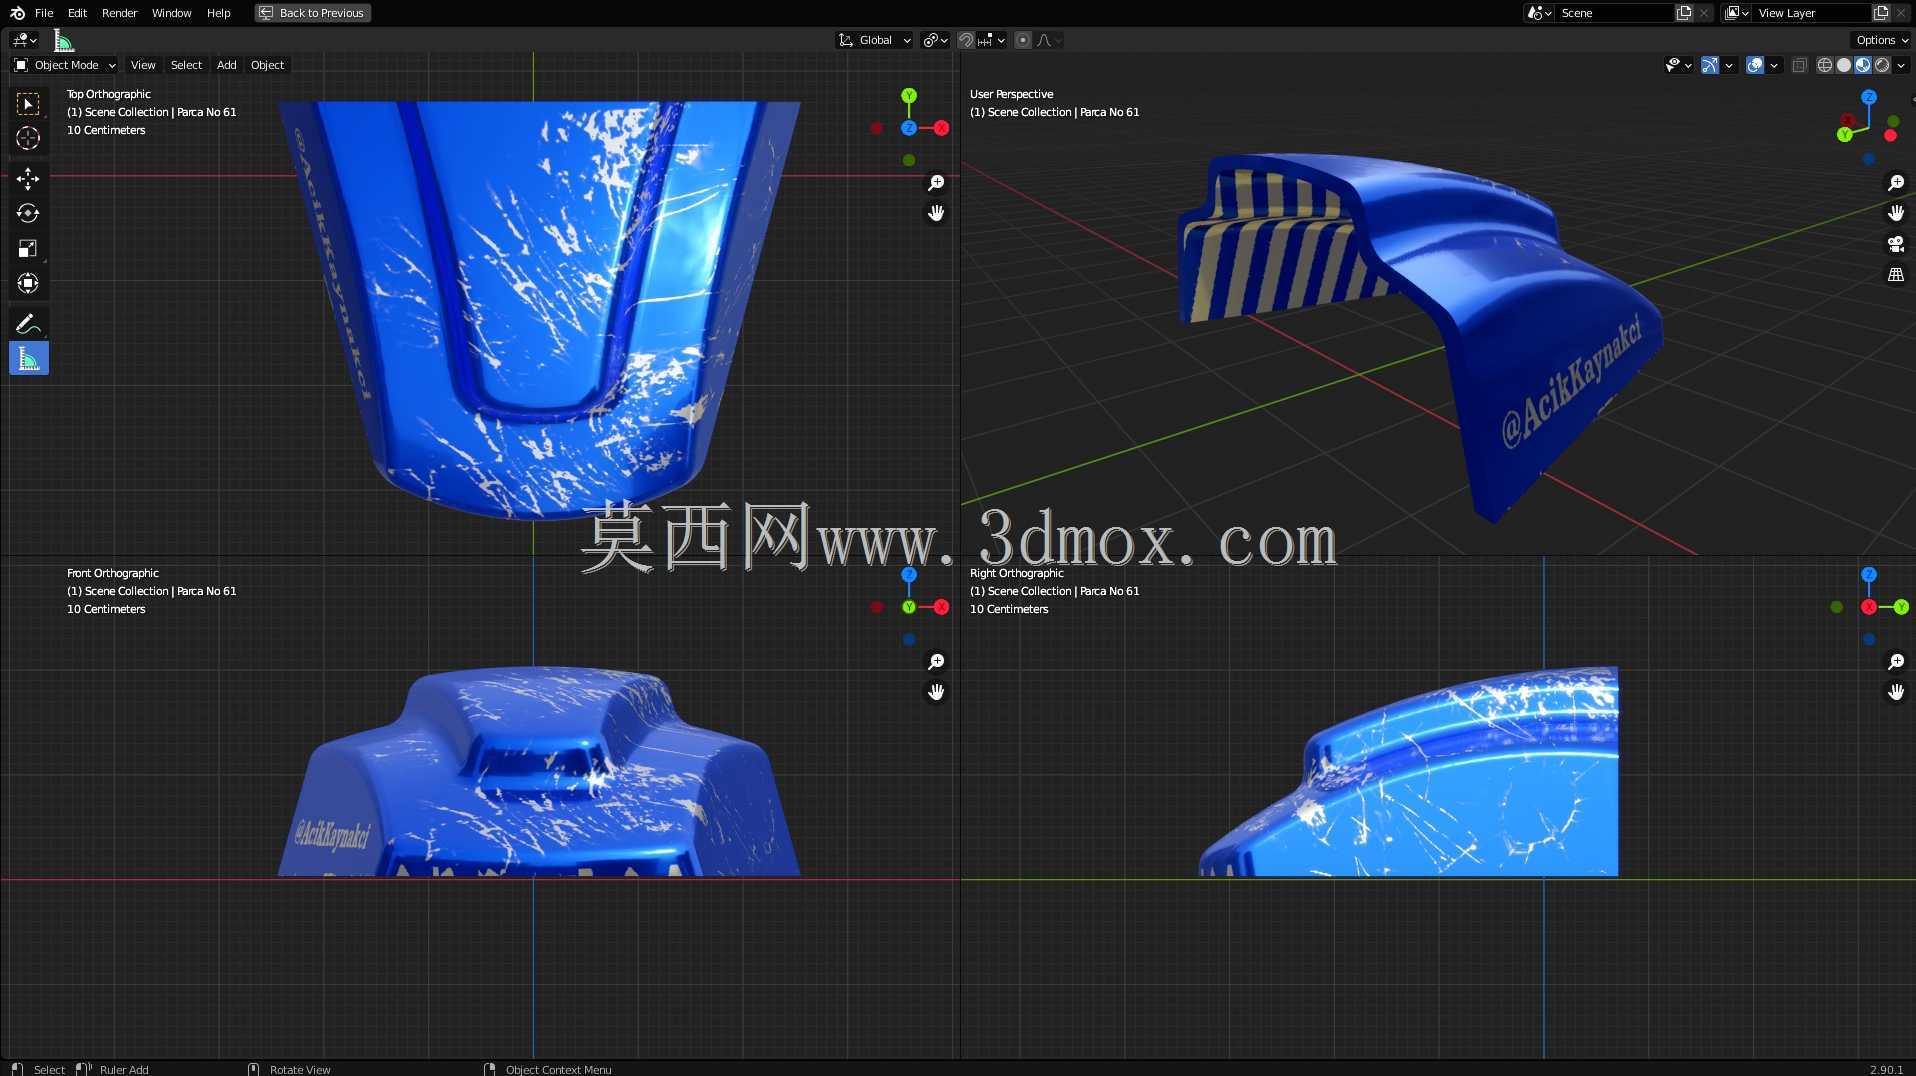Browse scenes dropdown icon
Screen dimensions: 1916x1076
point(1539,13)
